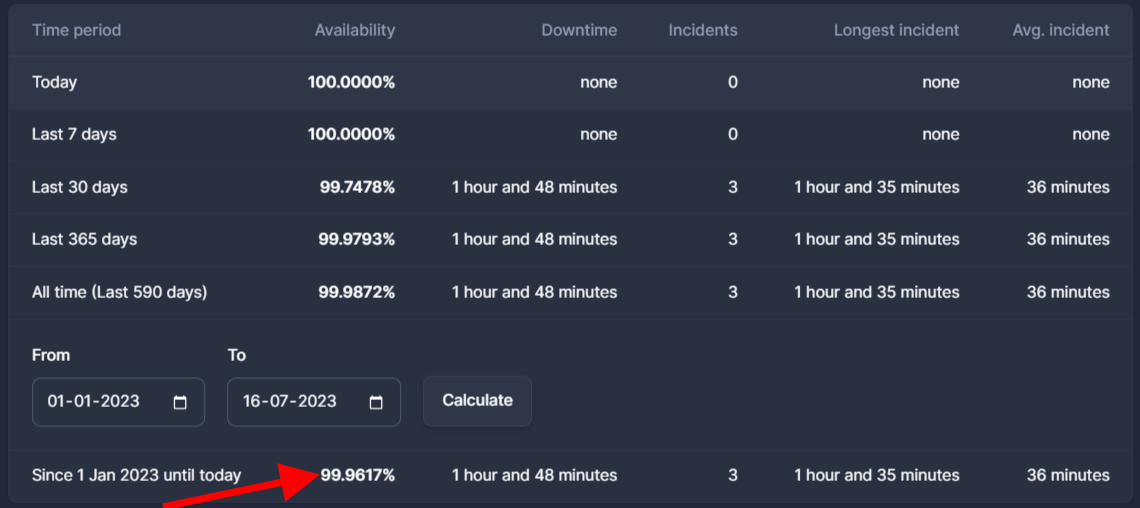Click the Time period column header

click(76, 31)
